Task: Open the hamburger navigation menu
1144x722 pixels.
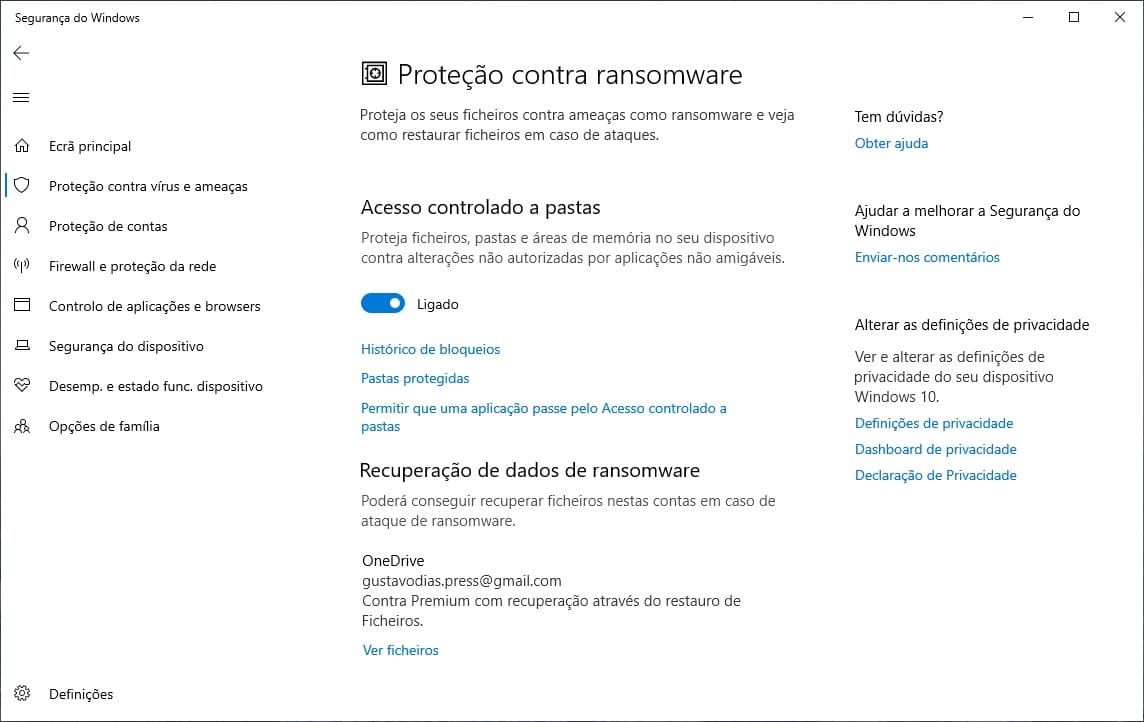Action: click(21, 98)
